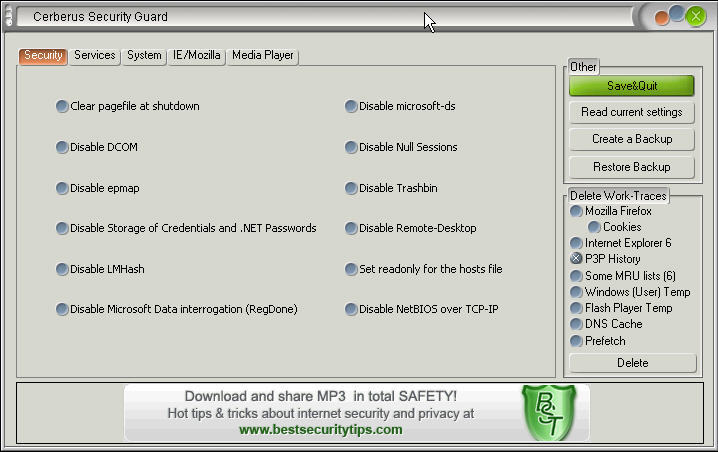Toggle Disable Storage of Credentials option
This screenshot has width=718, height=452.
[x=62, y=228]
